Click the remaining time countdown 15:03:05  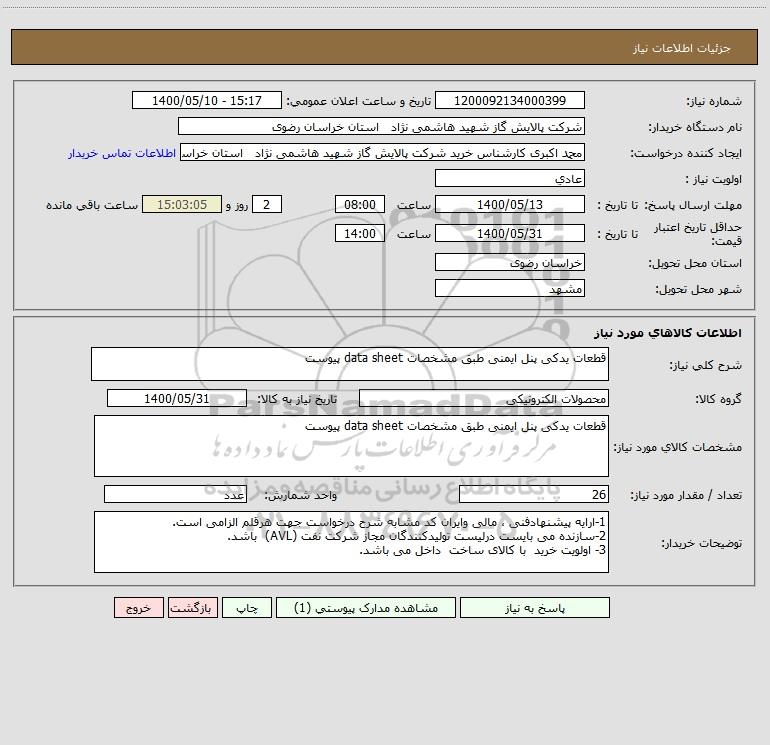click(x=182, y=204)
